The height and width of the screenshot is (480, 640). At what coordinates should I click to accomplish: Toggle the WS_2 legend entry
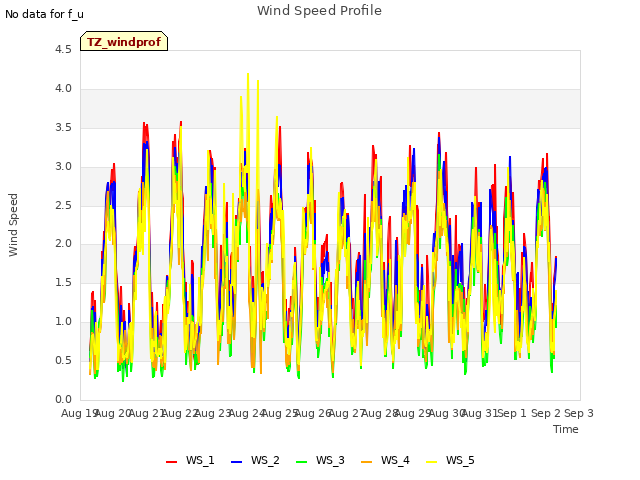[255, 460]
